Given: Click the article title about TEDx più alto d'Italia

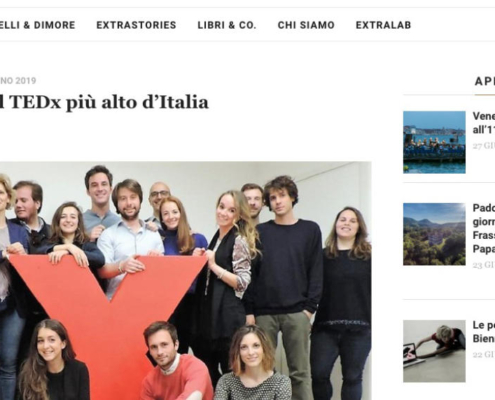Looking at the screenshot, I should click(104, 102).
